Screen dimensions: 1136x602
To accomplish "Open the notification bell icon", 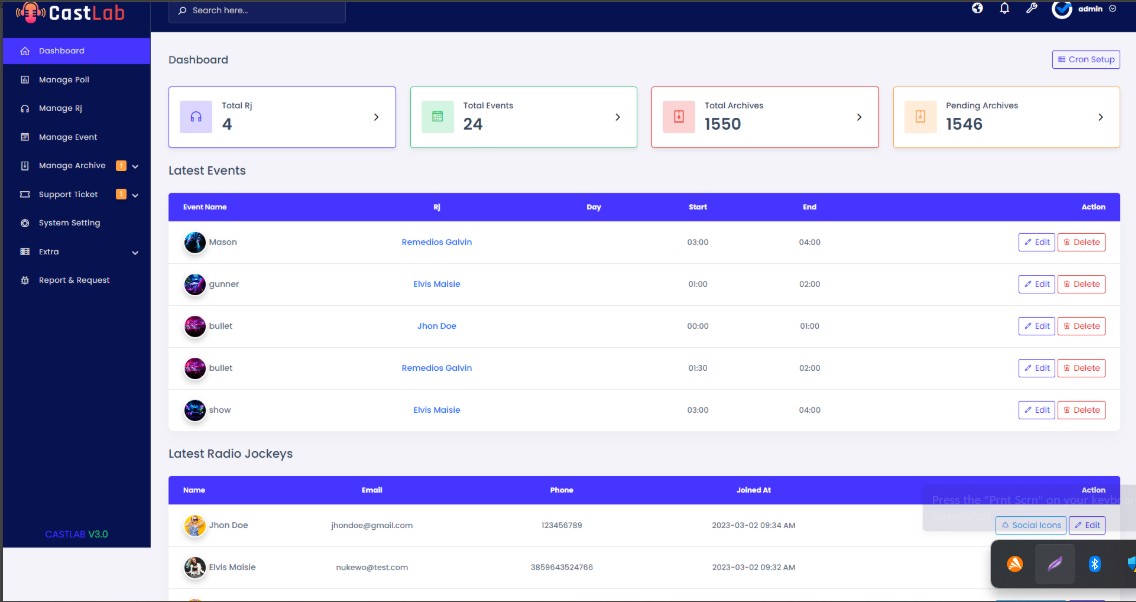I will tap(1005, 9).
